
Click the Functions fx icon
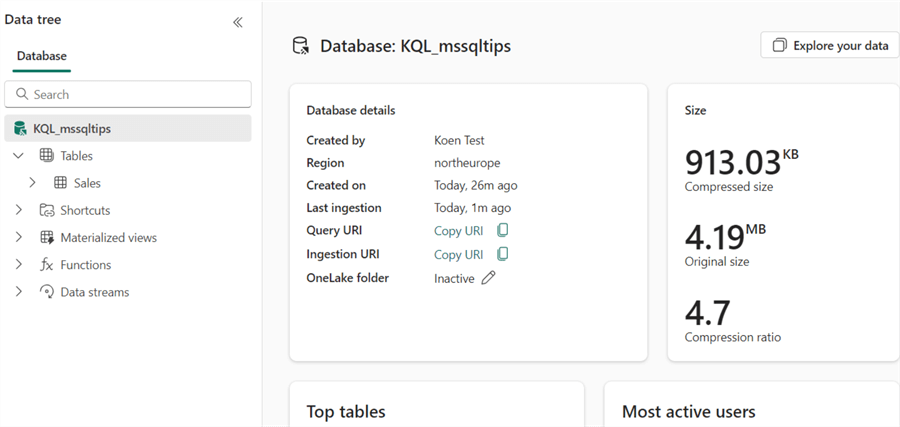click(x=46, y=265)
